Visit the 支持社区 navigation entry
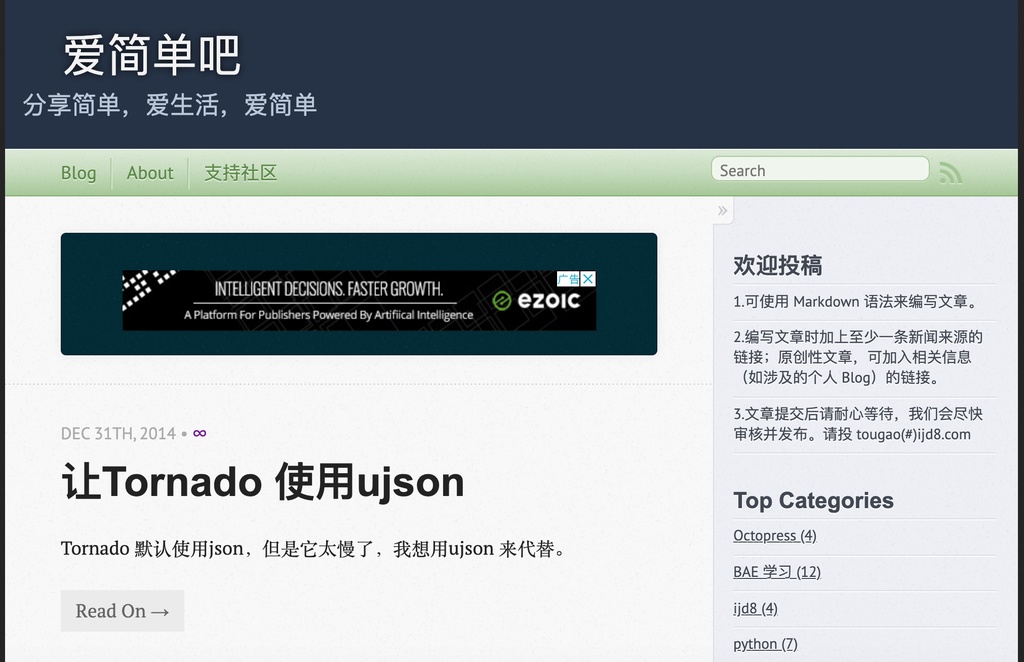 (240, 172)
